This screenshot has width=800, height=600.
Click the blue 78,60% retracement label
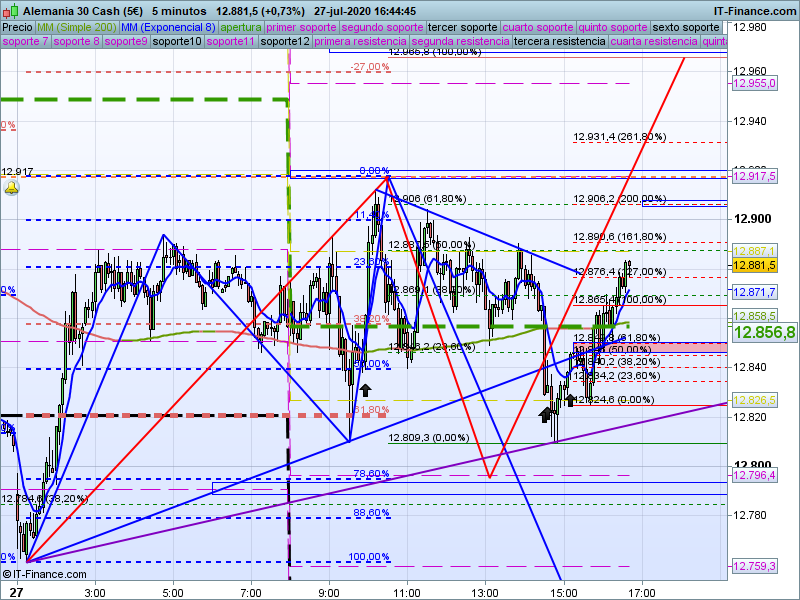tap(371, 473)
